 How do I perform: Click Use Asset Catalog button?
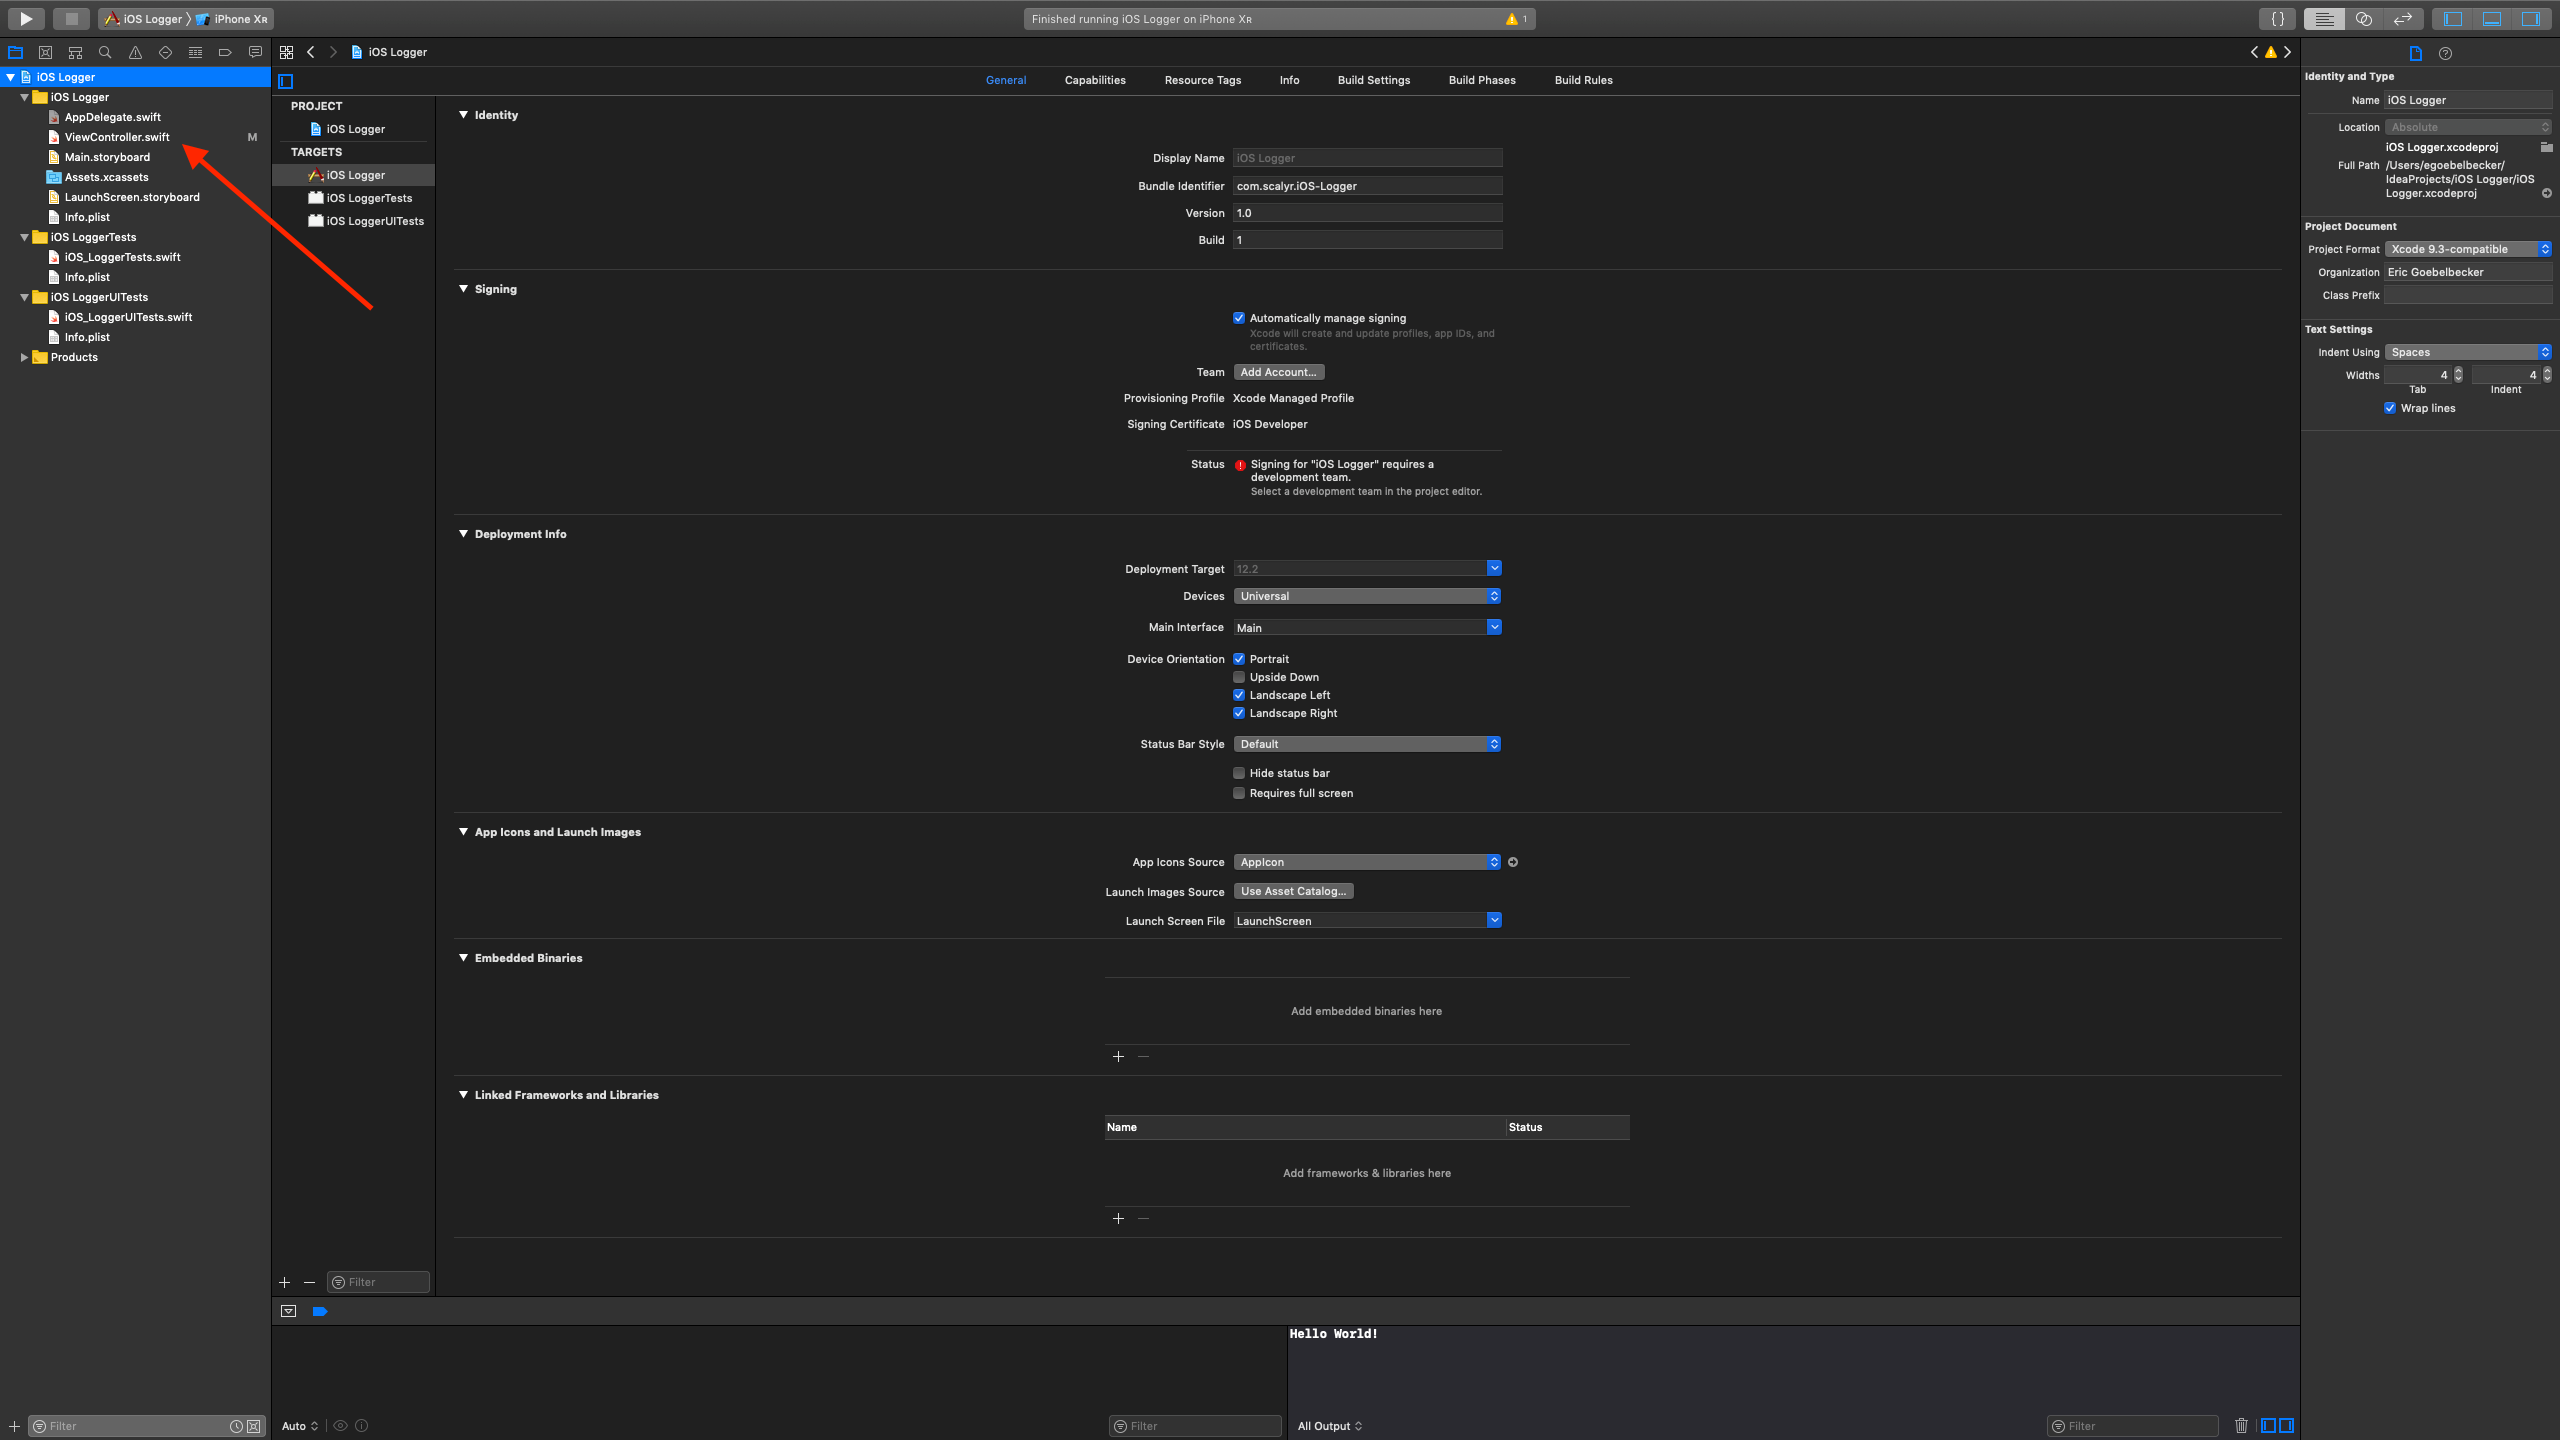[x=1292, y=891]
